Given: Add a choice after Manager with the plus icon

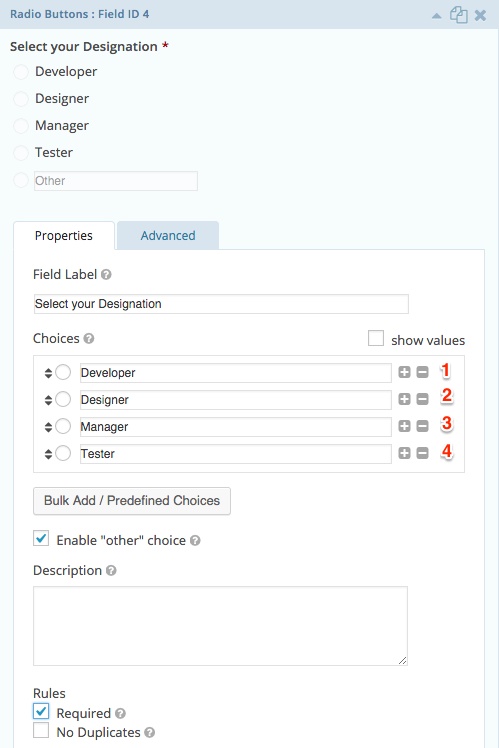Looking at the screenshot, I should tap(404, 426).
